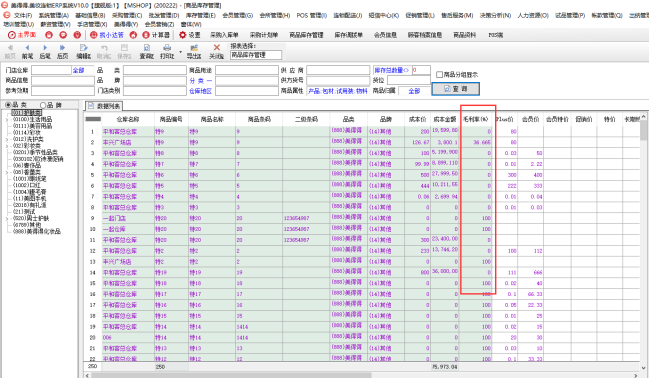
Task: Open 商品归属 全部 selector
Action: (x=414, y=91)
